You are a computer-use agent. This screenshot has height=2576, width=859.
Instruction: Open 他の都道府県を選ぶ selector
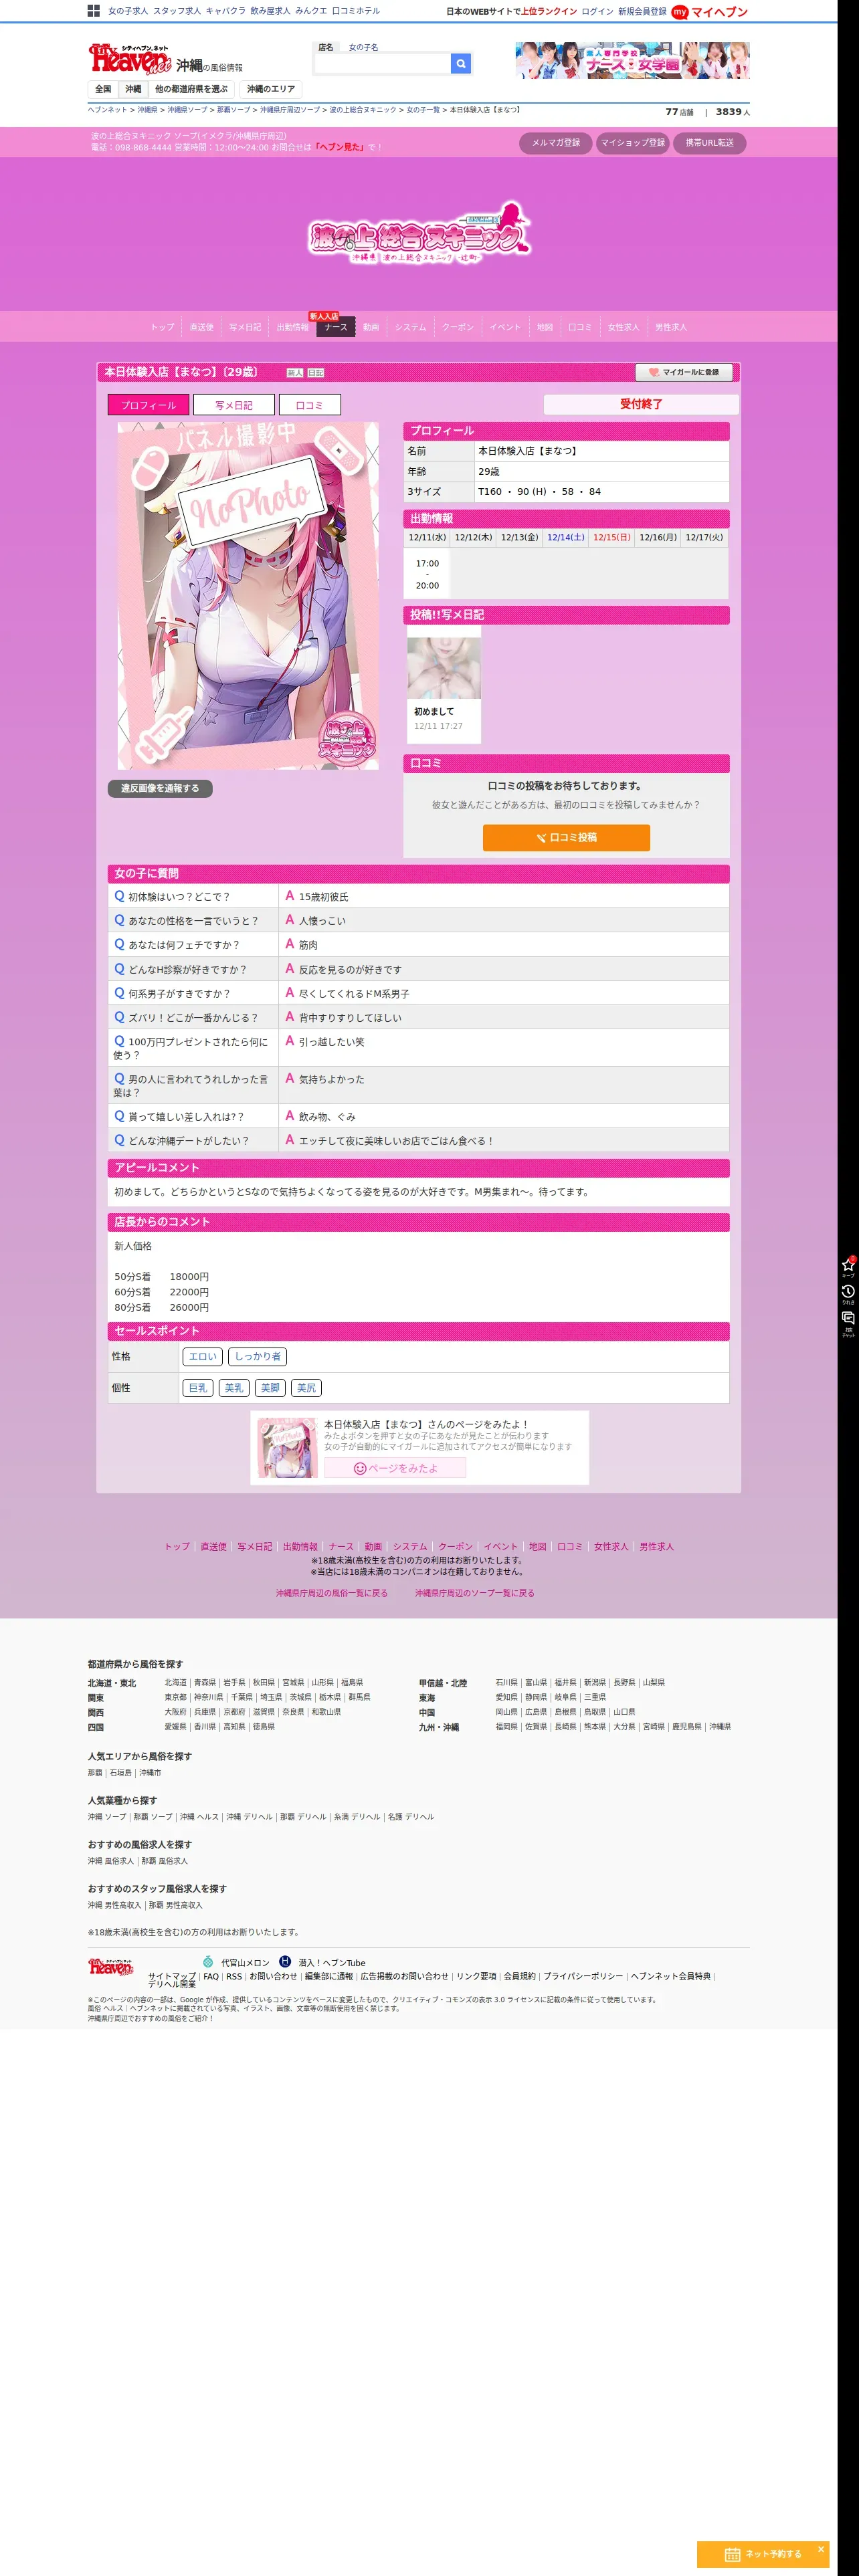tap(191, 89)
